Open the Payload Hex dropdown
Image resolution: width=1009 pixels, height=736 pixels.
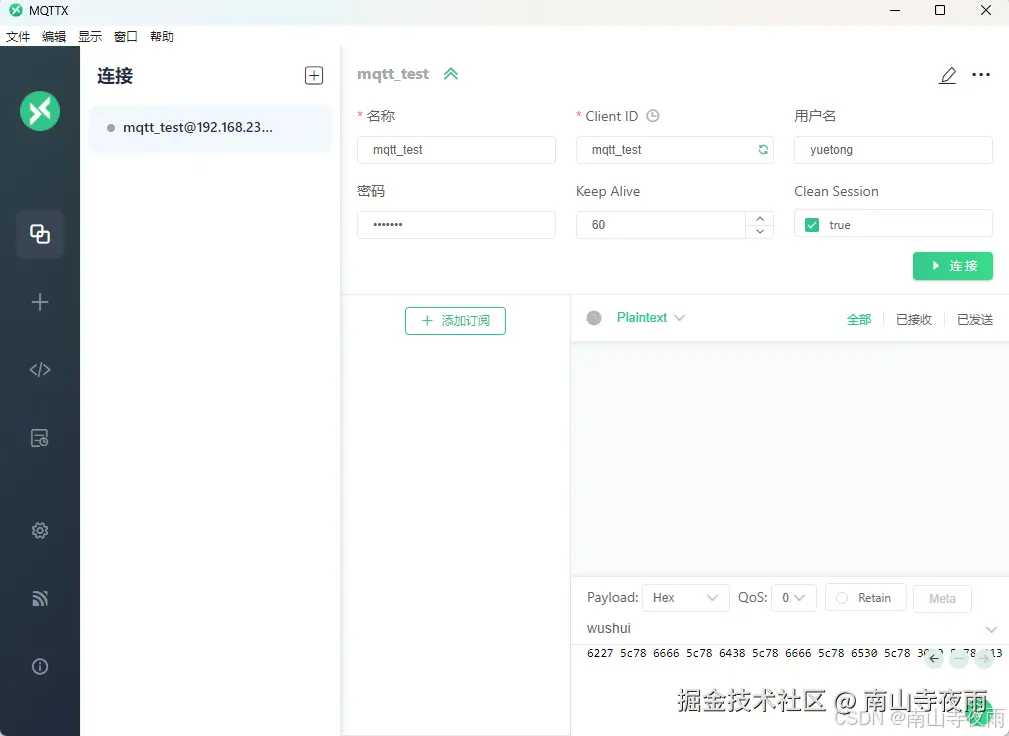(x=685, y=597)
